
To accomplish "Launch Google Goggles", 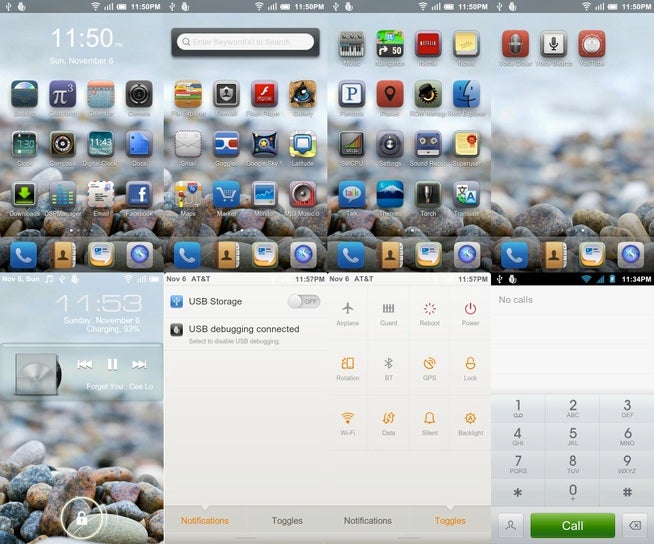I will tap(226, 144).
